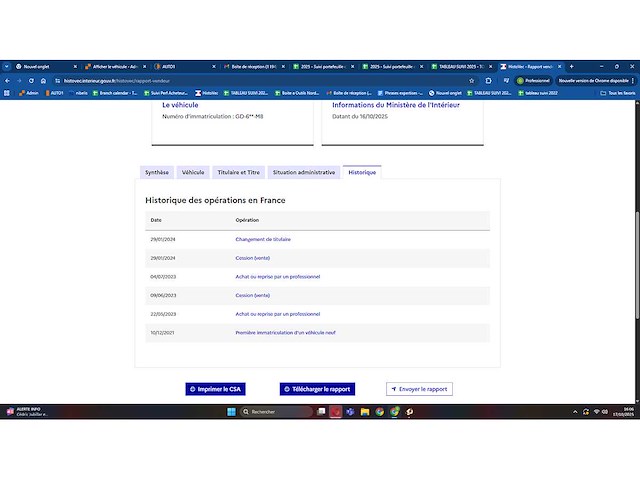Open File Explorer from the taskbar
Viewport: 640px width, 480px height.
tap(365, 411)
